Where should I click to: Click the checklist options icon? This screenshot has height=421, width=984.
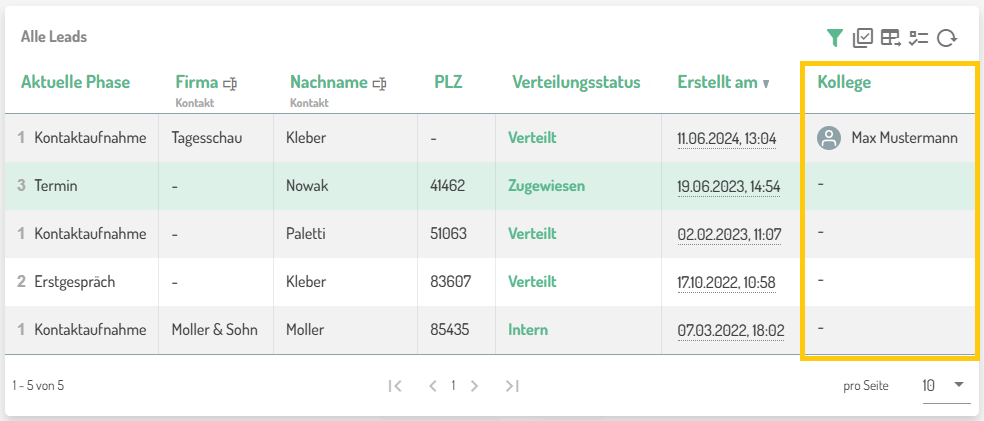tap(919, 38)
